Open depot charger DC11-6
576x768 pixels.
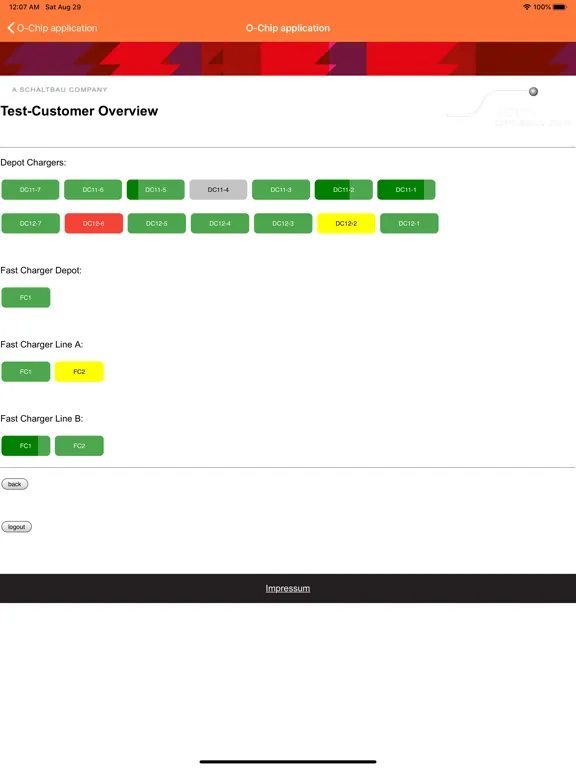[x=93, y=190]
